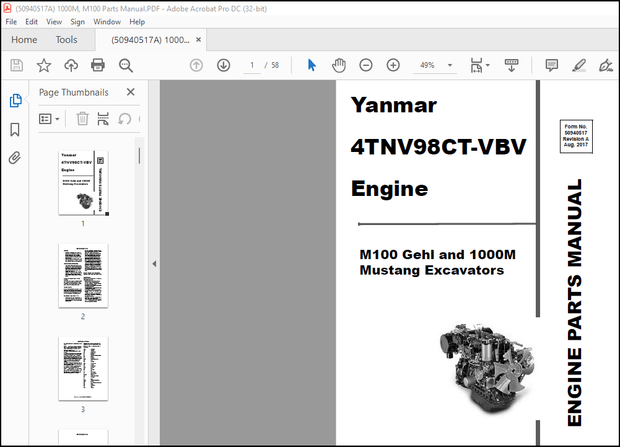The width and height of the screenshot is (620, 447).
Task: Open the zoom level dropdown arrow
Action: [x=450, y=65]
